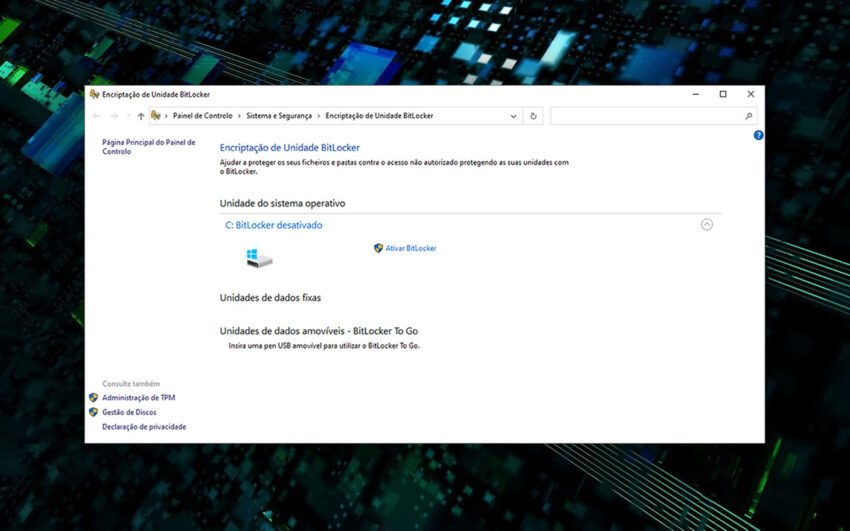Click the Windows C: drive icon
The height and width of the screenshot is (531, 850).
coord(259,258)
